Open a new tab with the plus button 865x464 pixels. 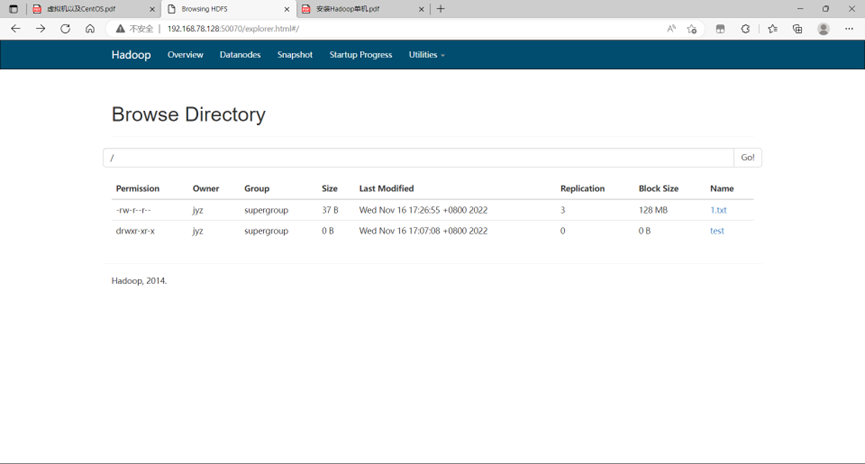pyautogui.click(x=440, y=9)
